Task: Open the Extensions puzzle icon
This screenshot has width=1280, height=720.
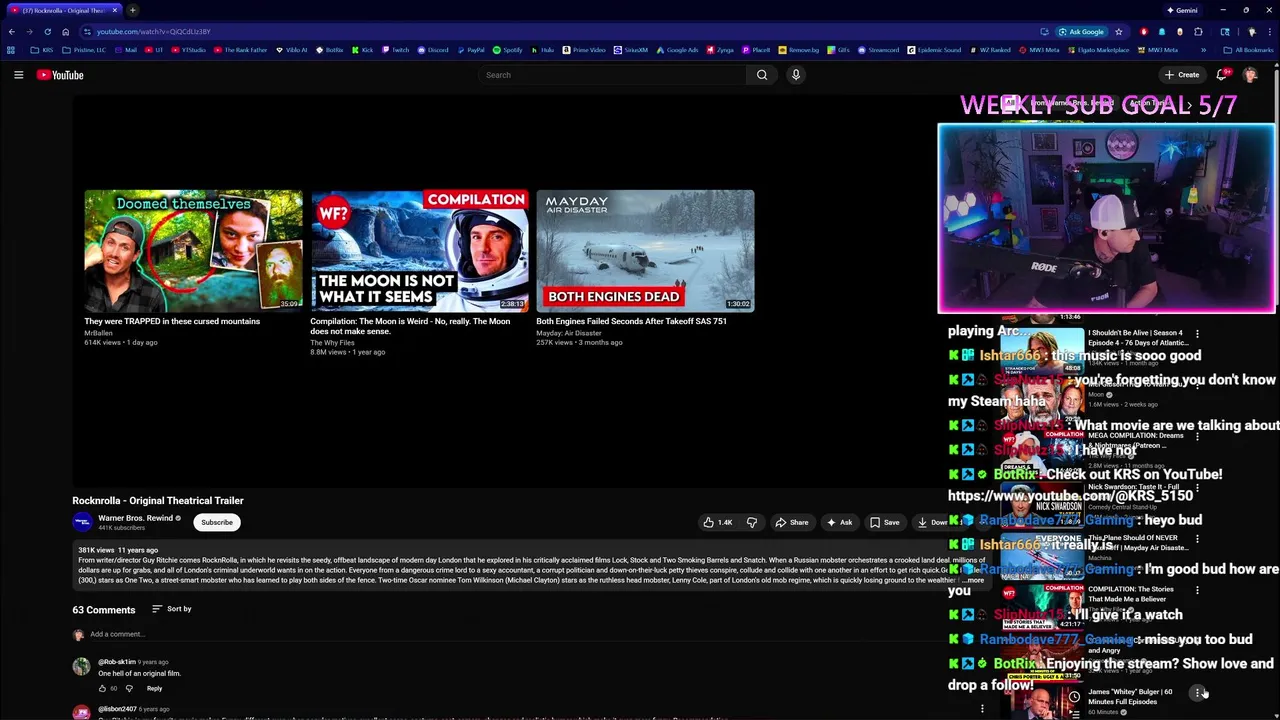Action: pos(1198,32)
